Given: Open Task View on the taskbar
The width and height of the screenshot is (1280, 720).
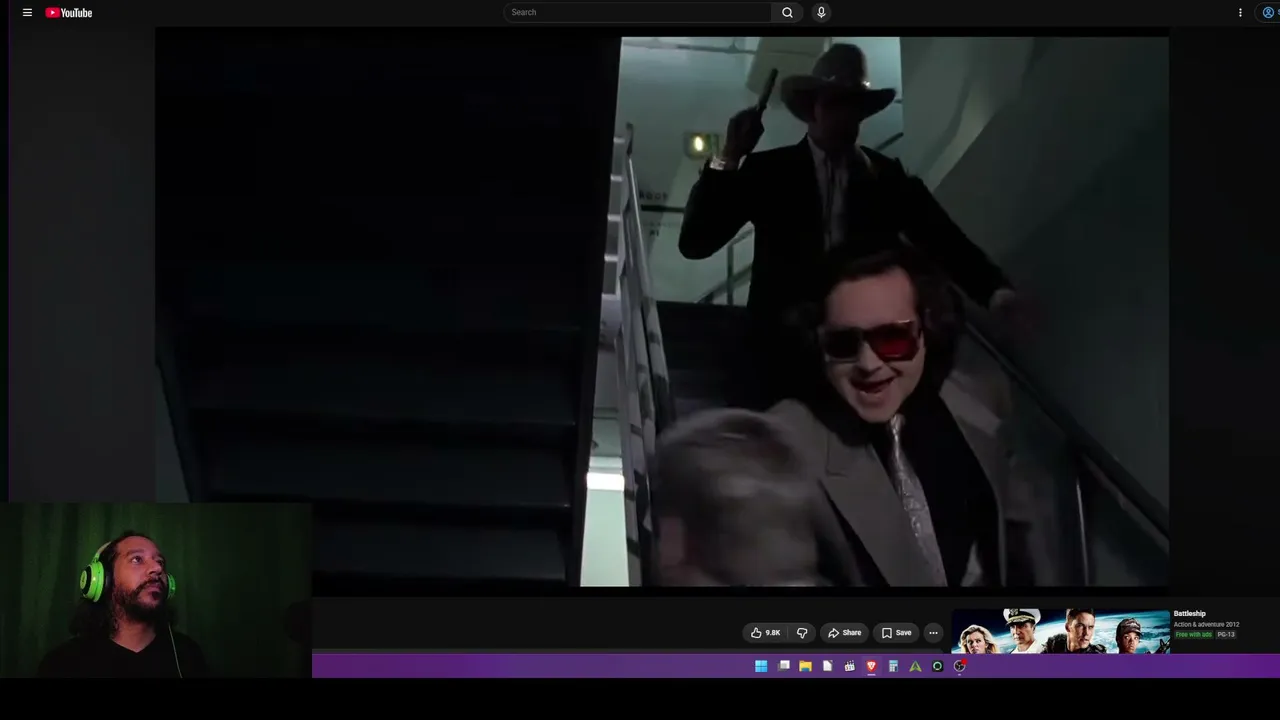Looking at the screenshot, I should coord(784,666).
